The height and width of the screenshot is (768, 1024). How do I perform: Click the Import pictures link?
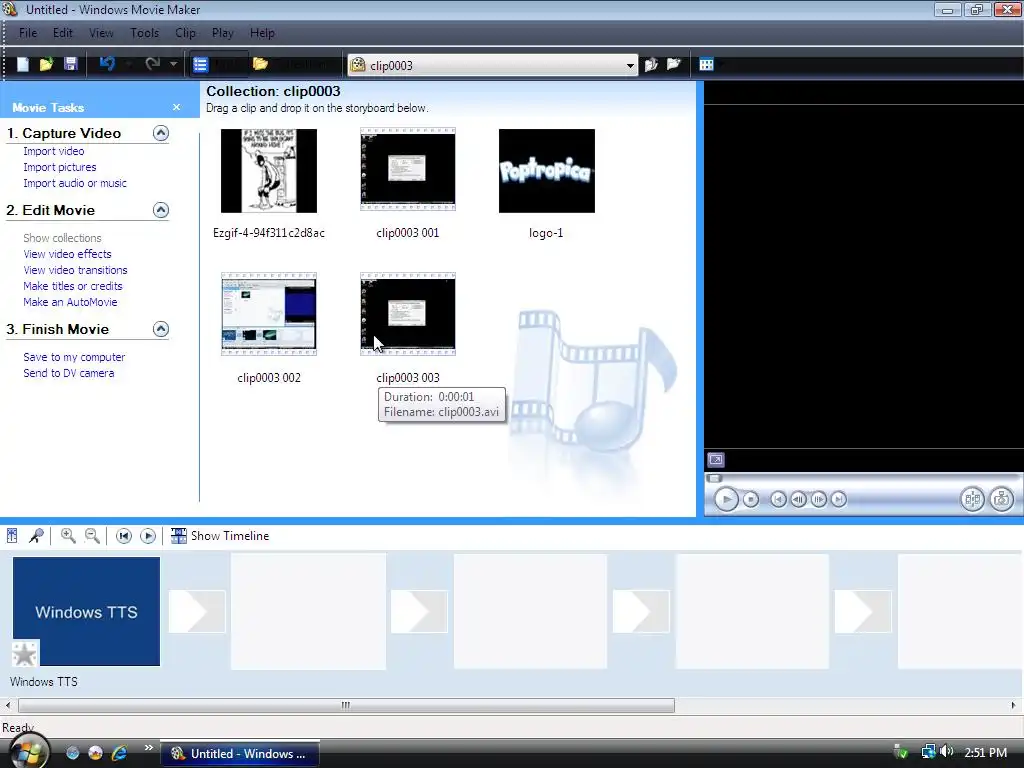(x=59, y=167)
